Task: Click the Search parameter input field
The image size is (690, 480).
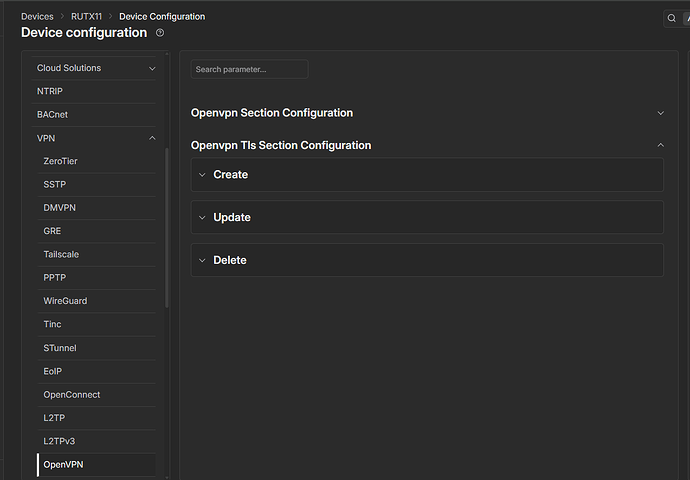Action: 249,69
